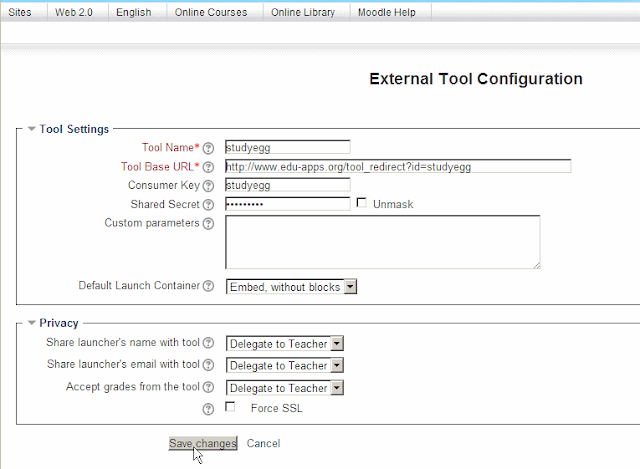Image resolution: width=640 pixels, height=469 pixels.
Task: Open help for Custom parameters
Action: coord(208,224)
